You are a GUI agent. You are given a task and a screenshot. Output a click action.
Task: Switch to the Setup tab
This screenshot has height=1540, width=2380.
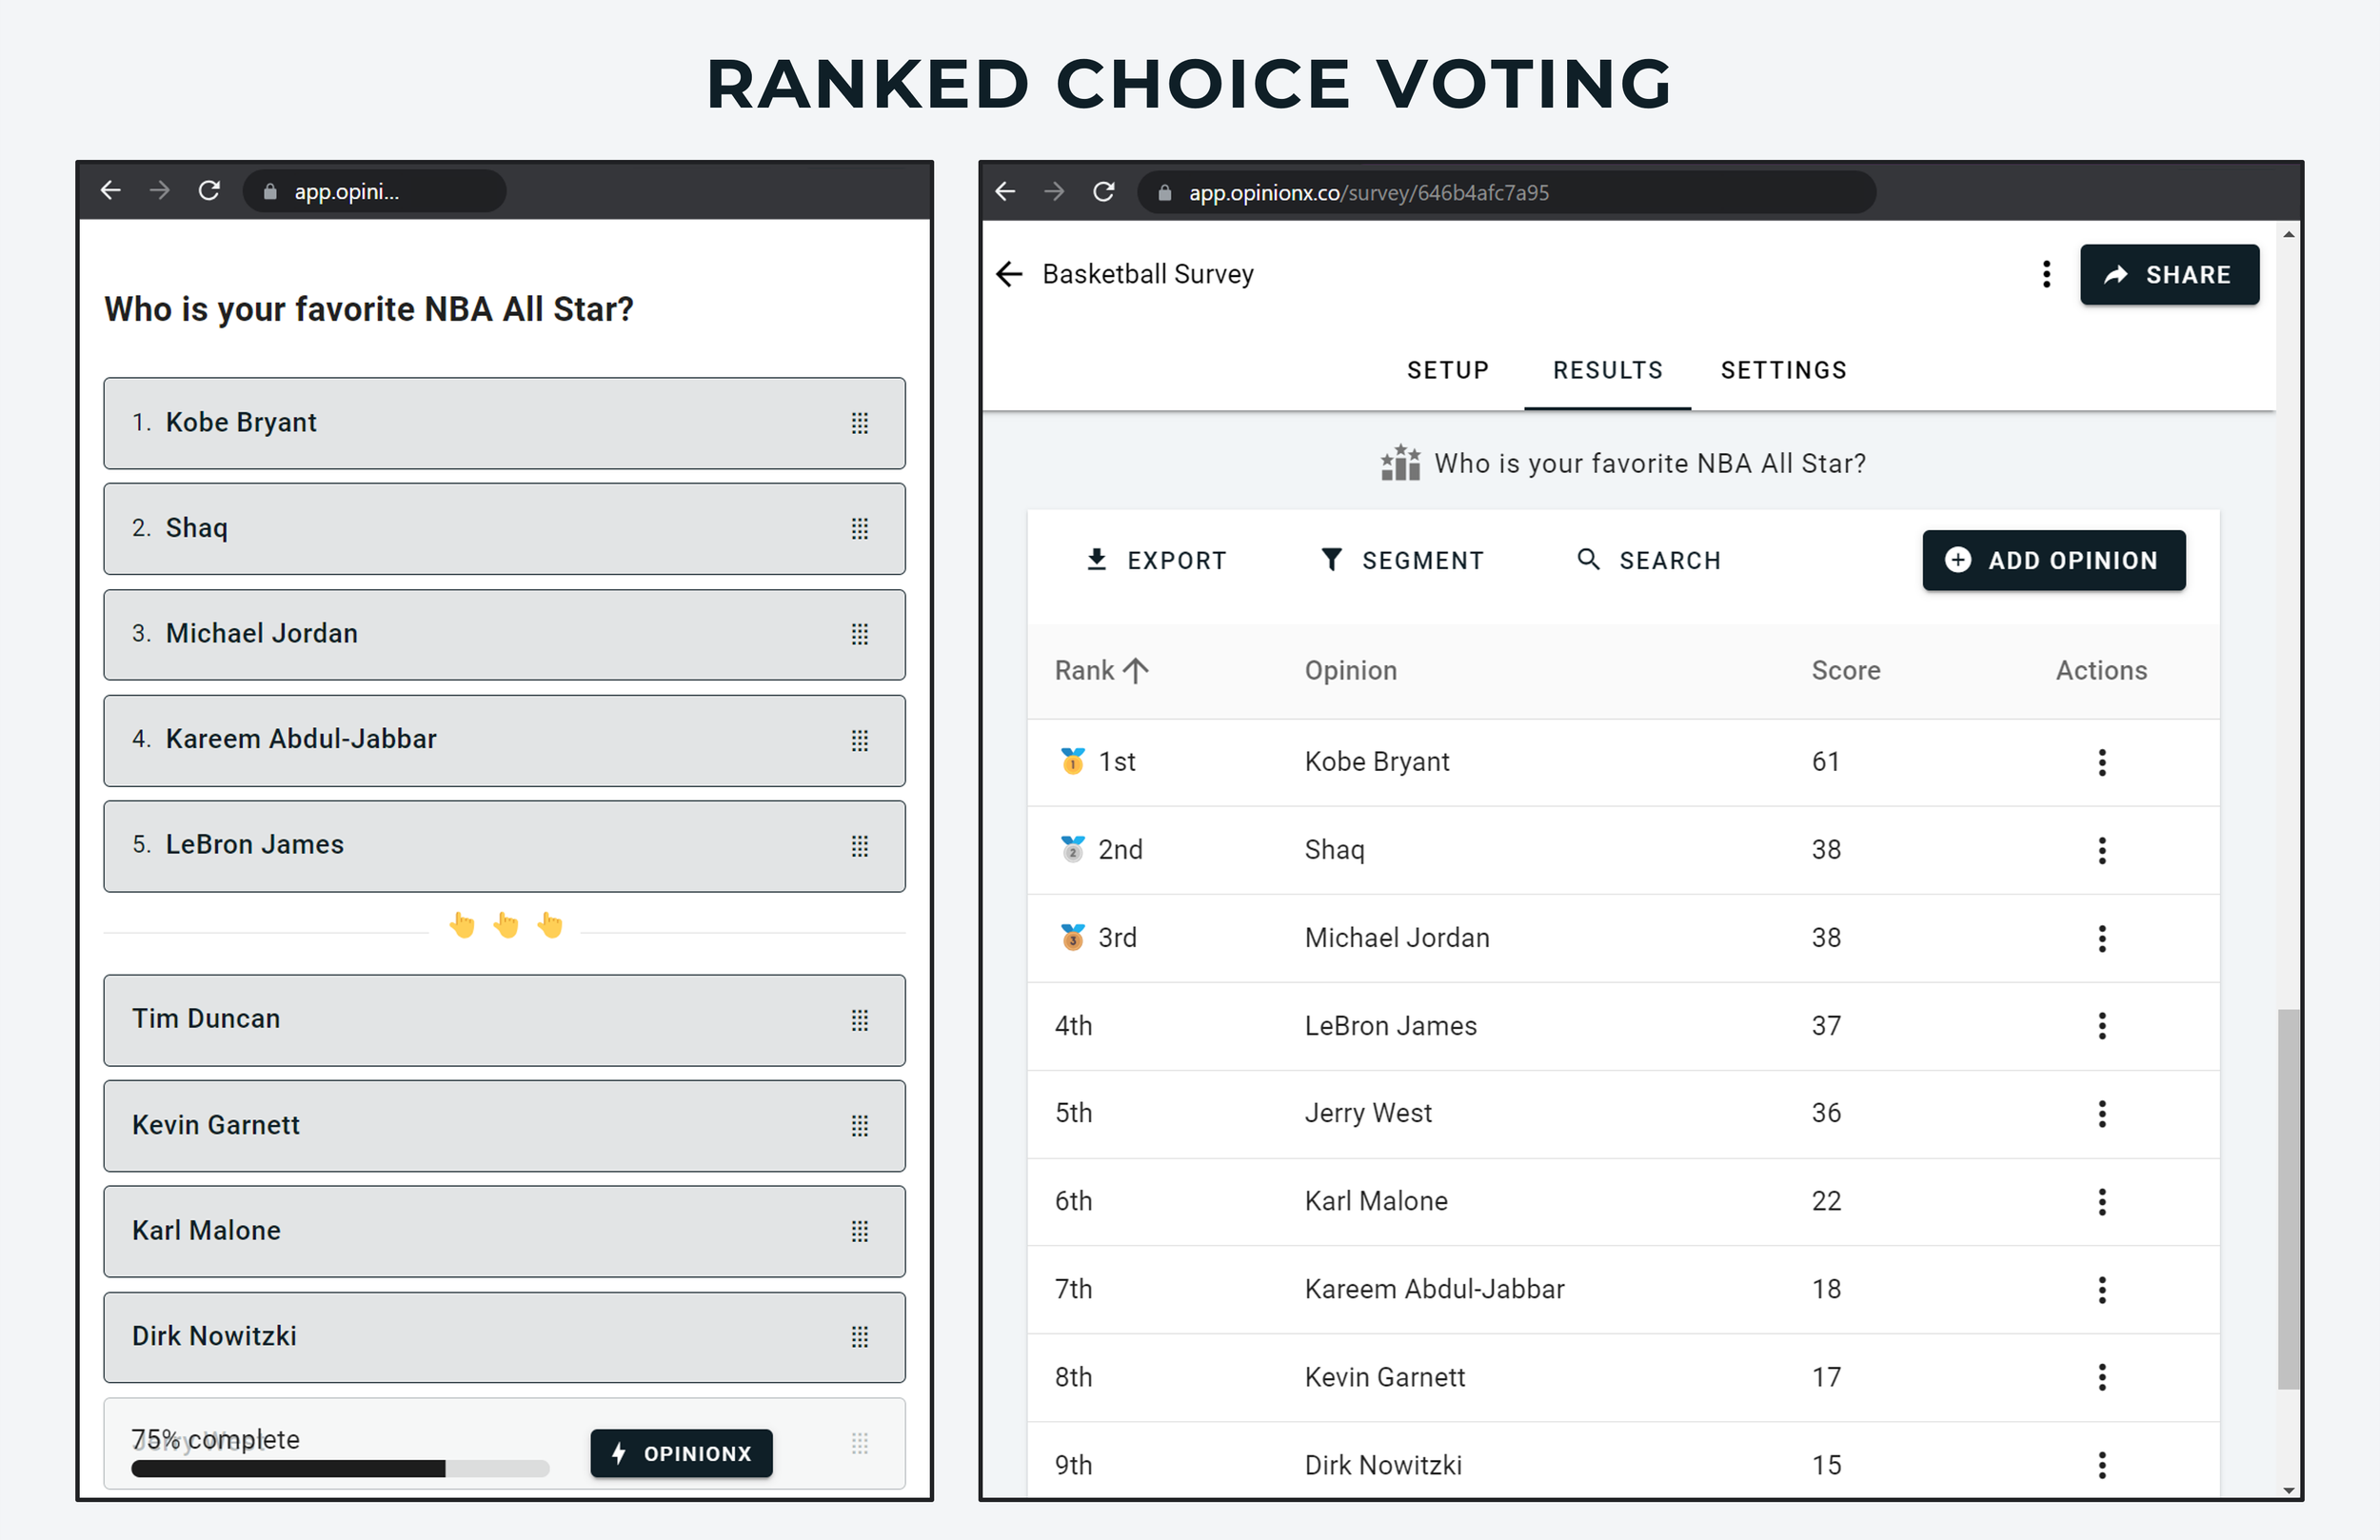[1447, 370]
